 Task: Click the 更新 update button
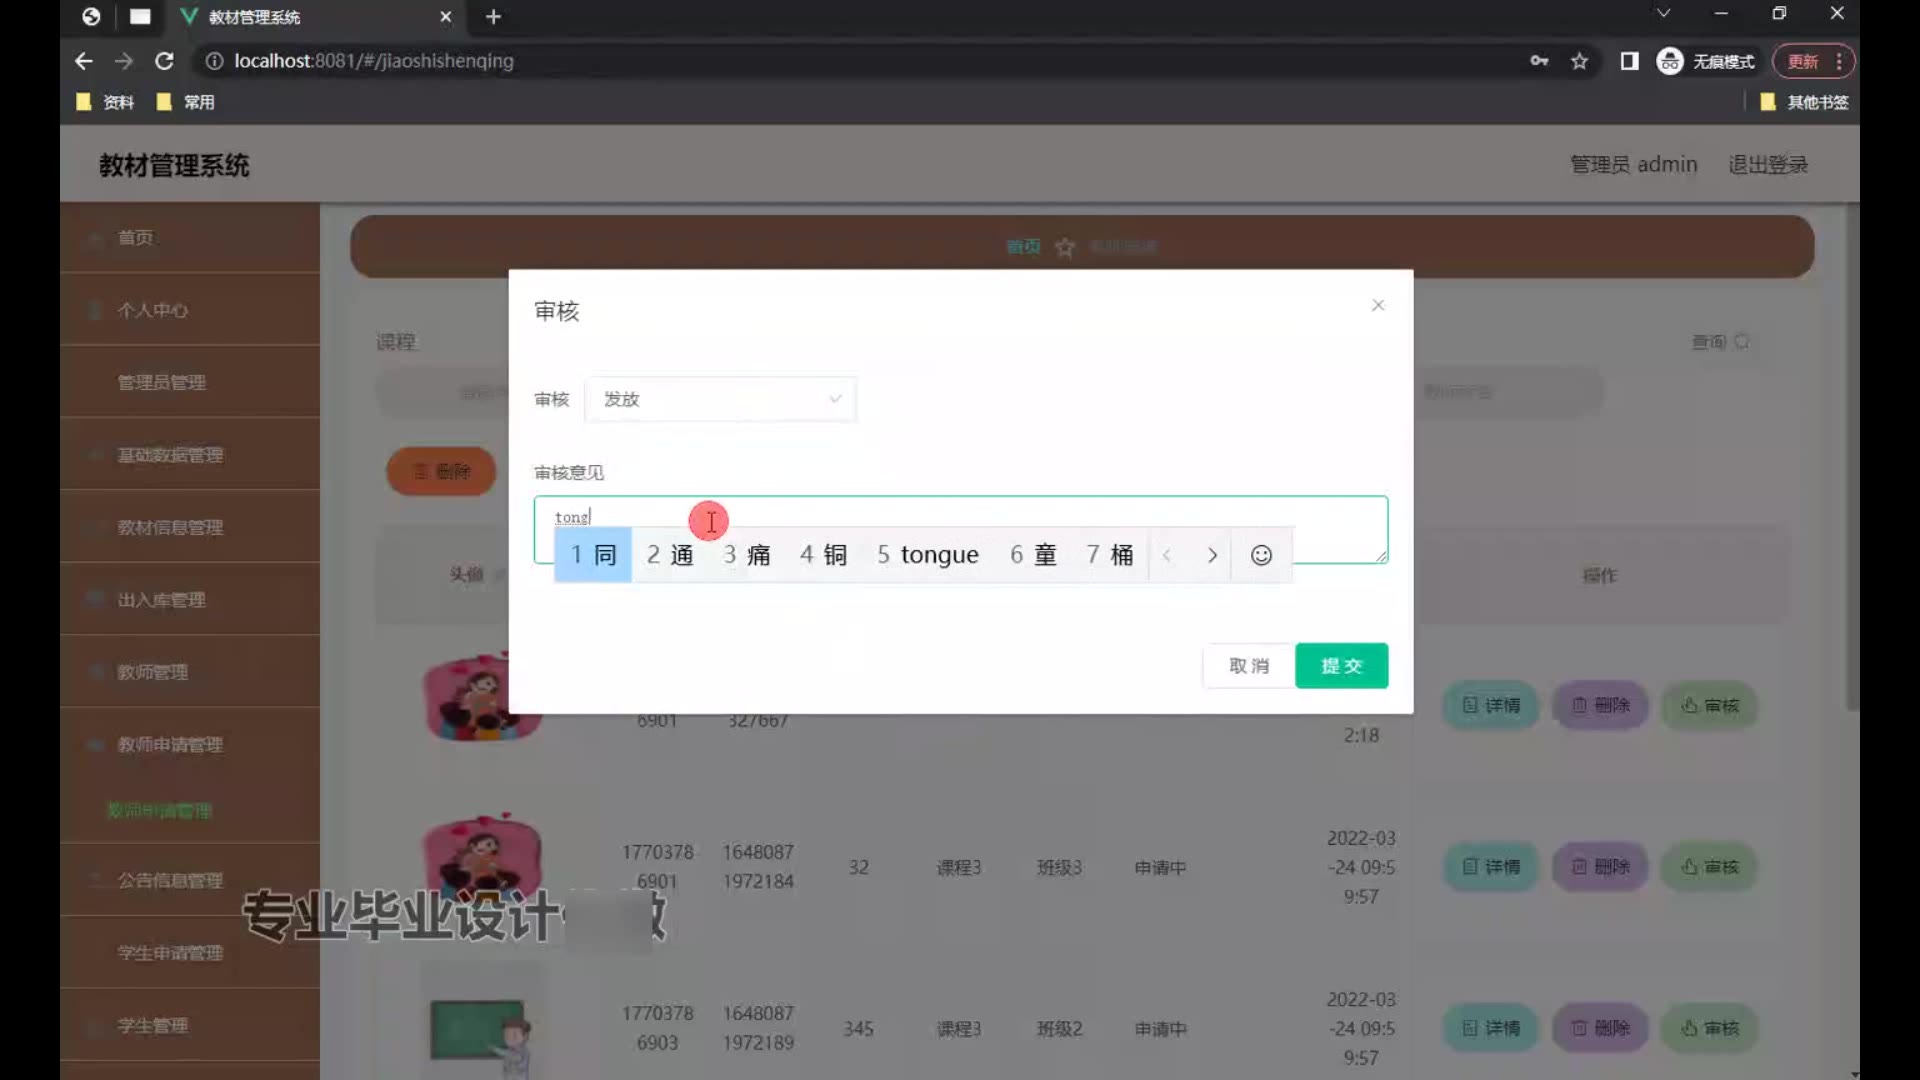[1803, 61]
